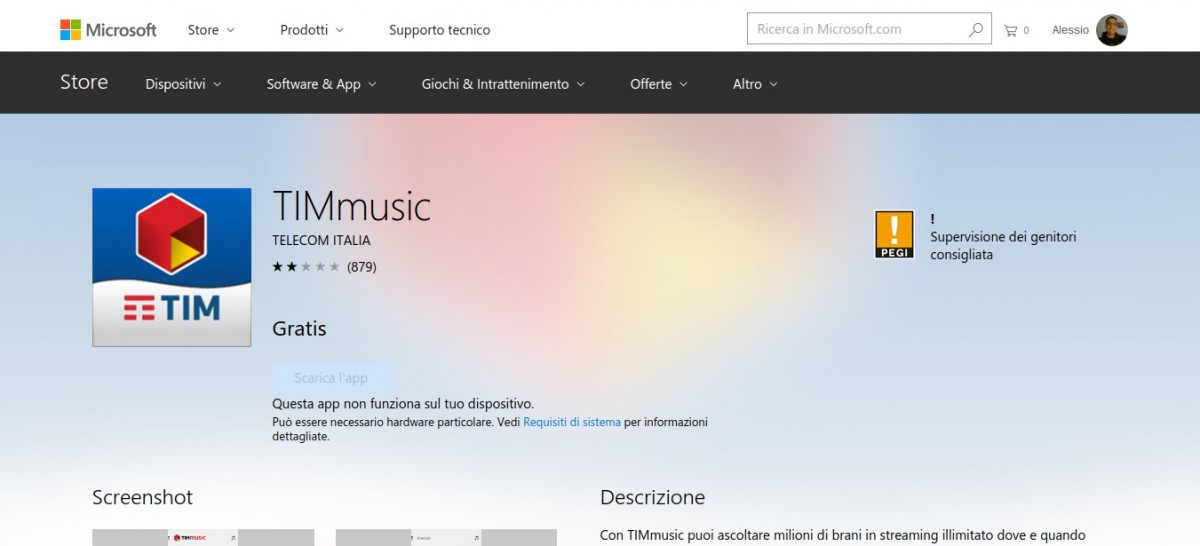
Task: Click 'Questa app non funziona sul tuo dispositivo' text
Action: (x=403, y=404)
